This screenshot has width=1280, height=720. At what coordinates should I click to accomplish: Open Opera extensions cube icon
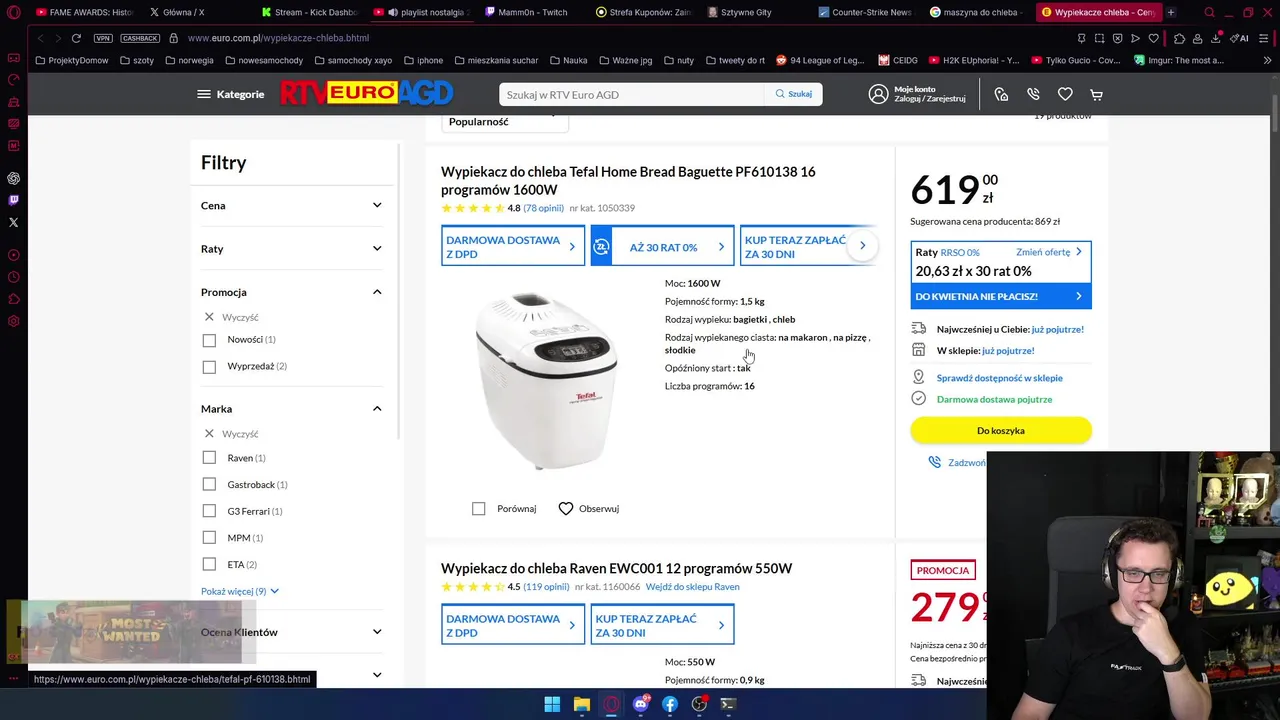[1180, 38]
